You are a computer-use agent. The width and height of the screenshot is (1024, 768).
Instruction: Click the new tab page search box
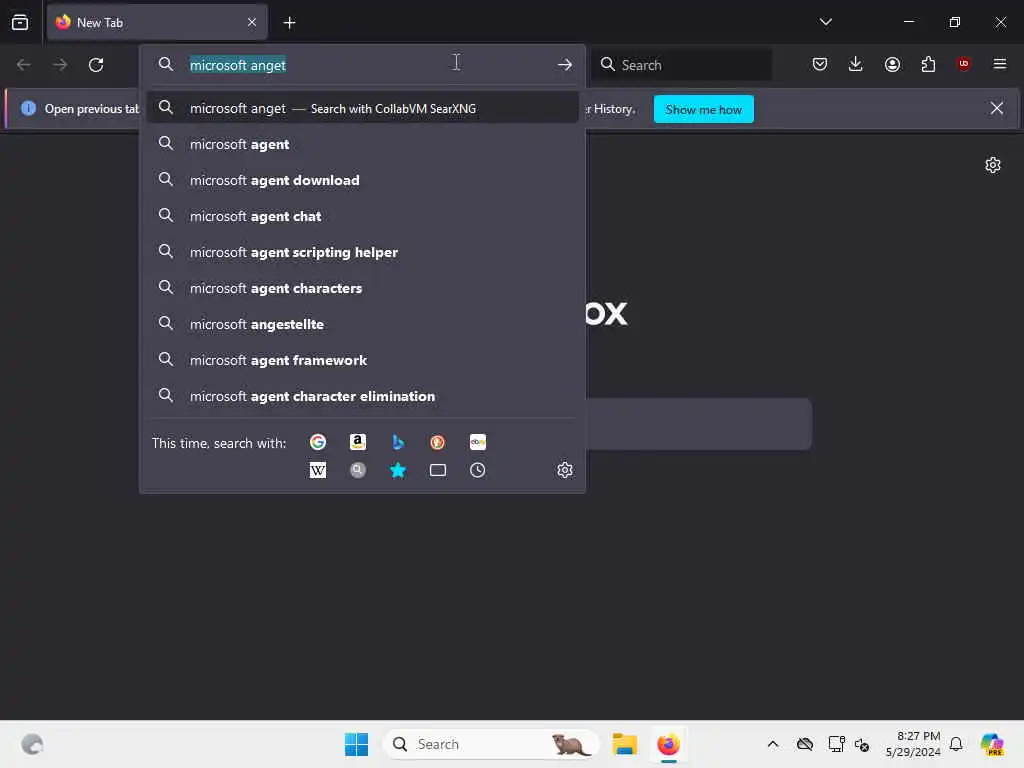point(698,424)
